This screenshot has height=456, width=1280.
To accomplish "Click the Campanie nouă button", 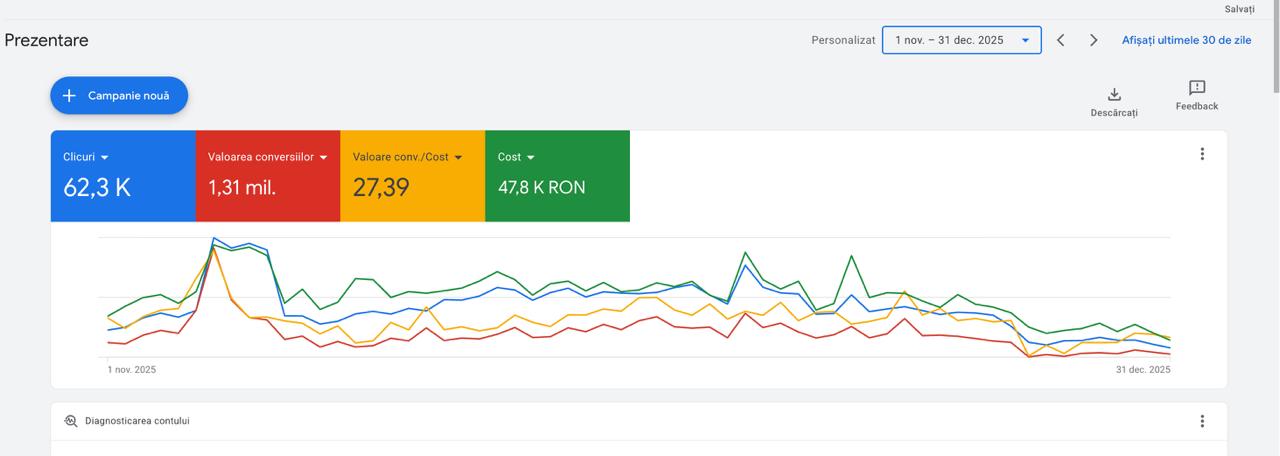I will 119,96.
